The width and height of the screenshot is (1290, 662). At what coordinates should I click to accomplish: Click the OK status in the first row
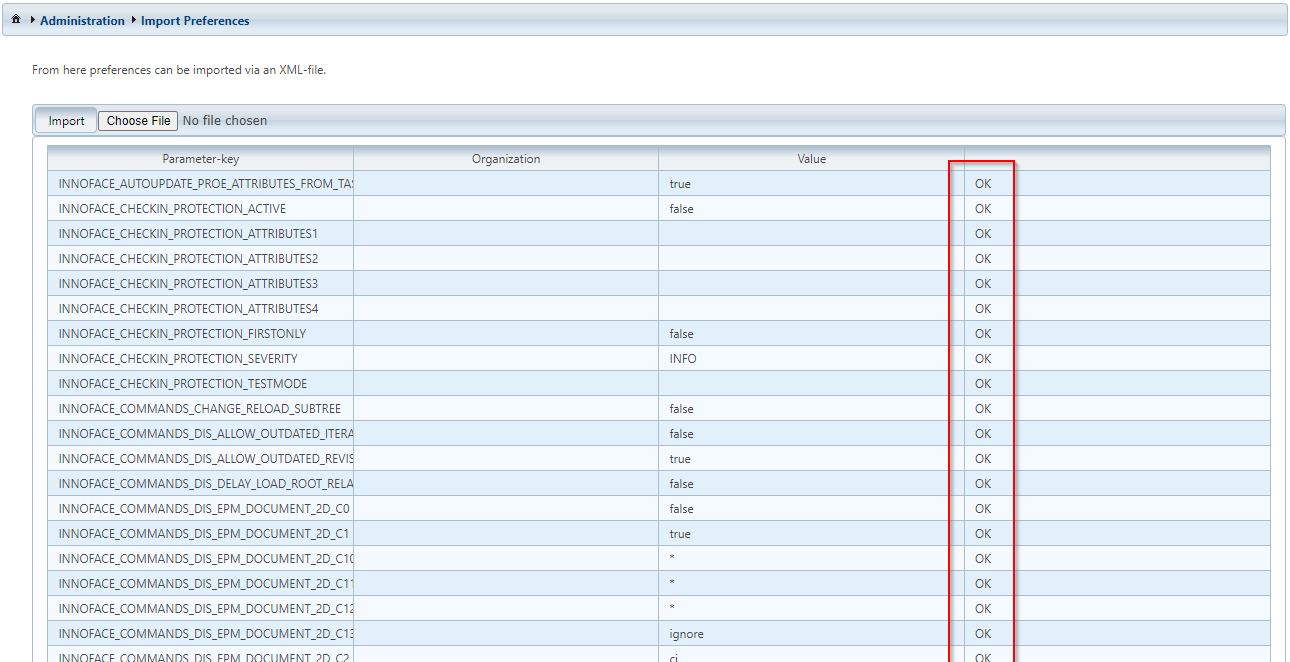coord(983,184)
